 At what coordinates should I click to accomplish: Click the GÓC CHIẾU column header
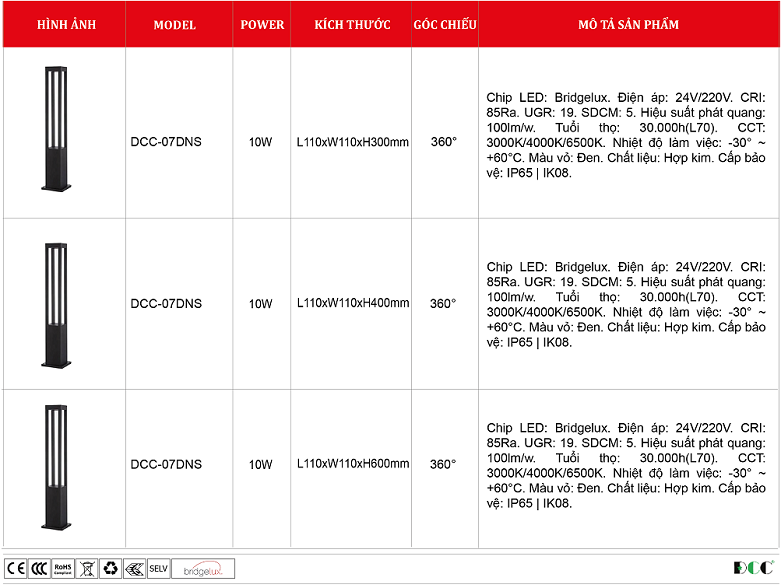[x=444, y=25]
